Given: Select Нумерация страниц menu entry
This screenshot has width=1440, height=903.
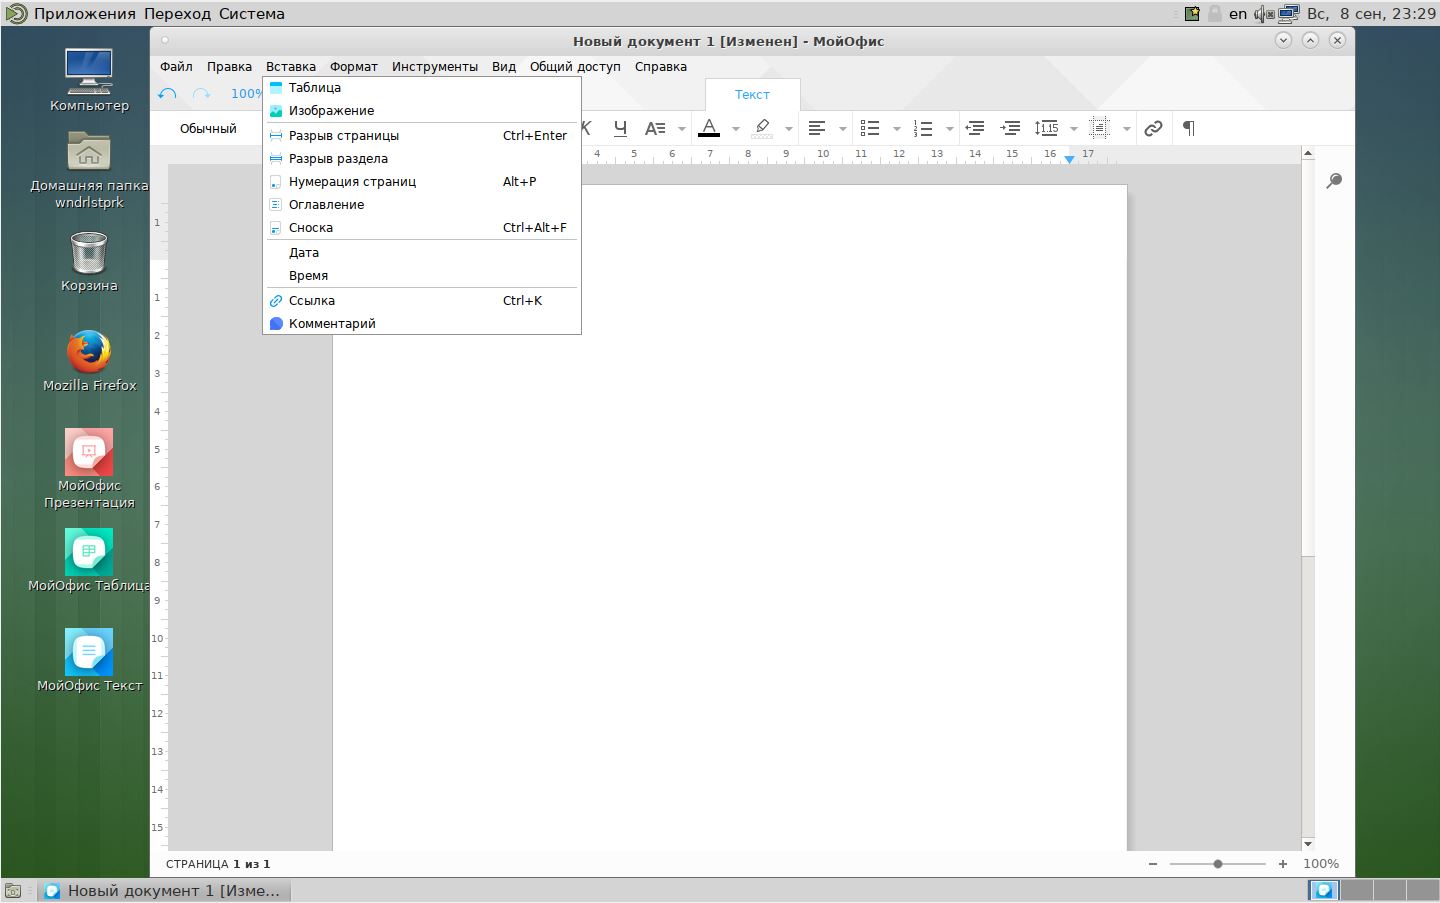Looking at the screenshot, I should click(x=421, y=182).
